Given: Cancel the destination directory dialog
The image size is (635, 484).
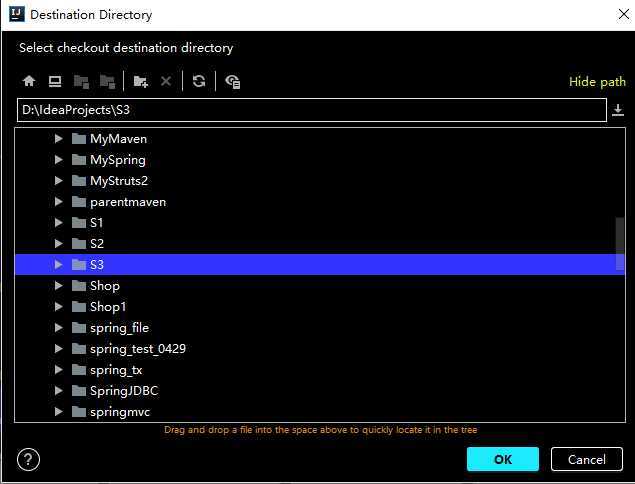Looking at the screenshot, I should coord(586,459).
